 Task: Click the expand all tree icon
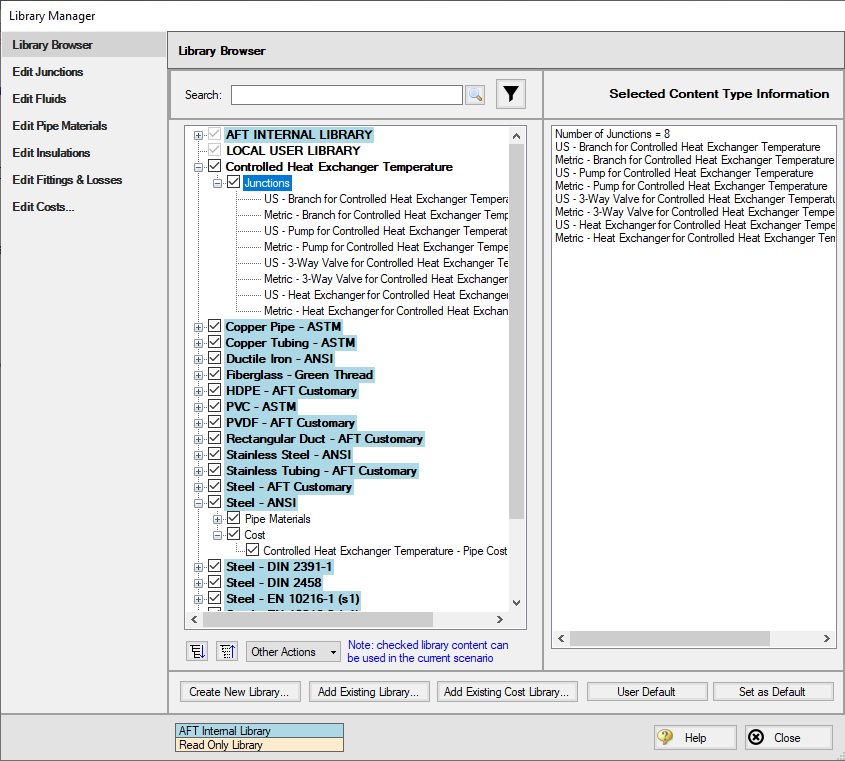tap(197, 651)
